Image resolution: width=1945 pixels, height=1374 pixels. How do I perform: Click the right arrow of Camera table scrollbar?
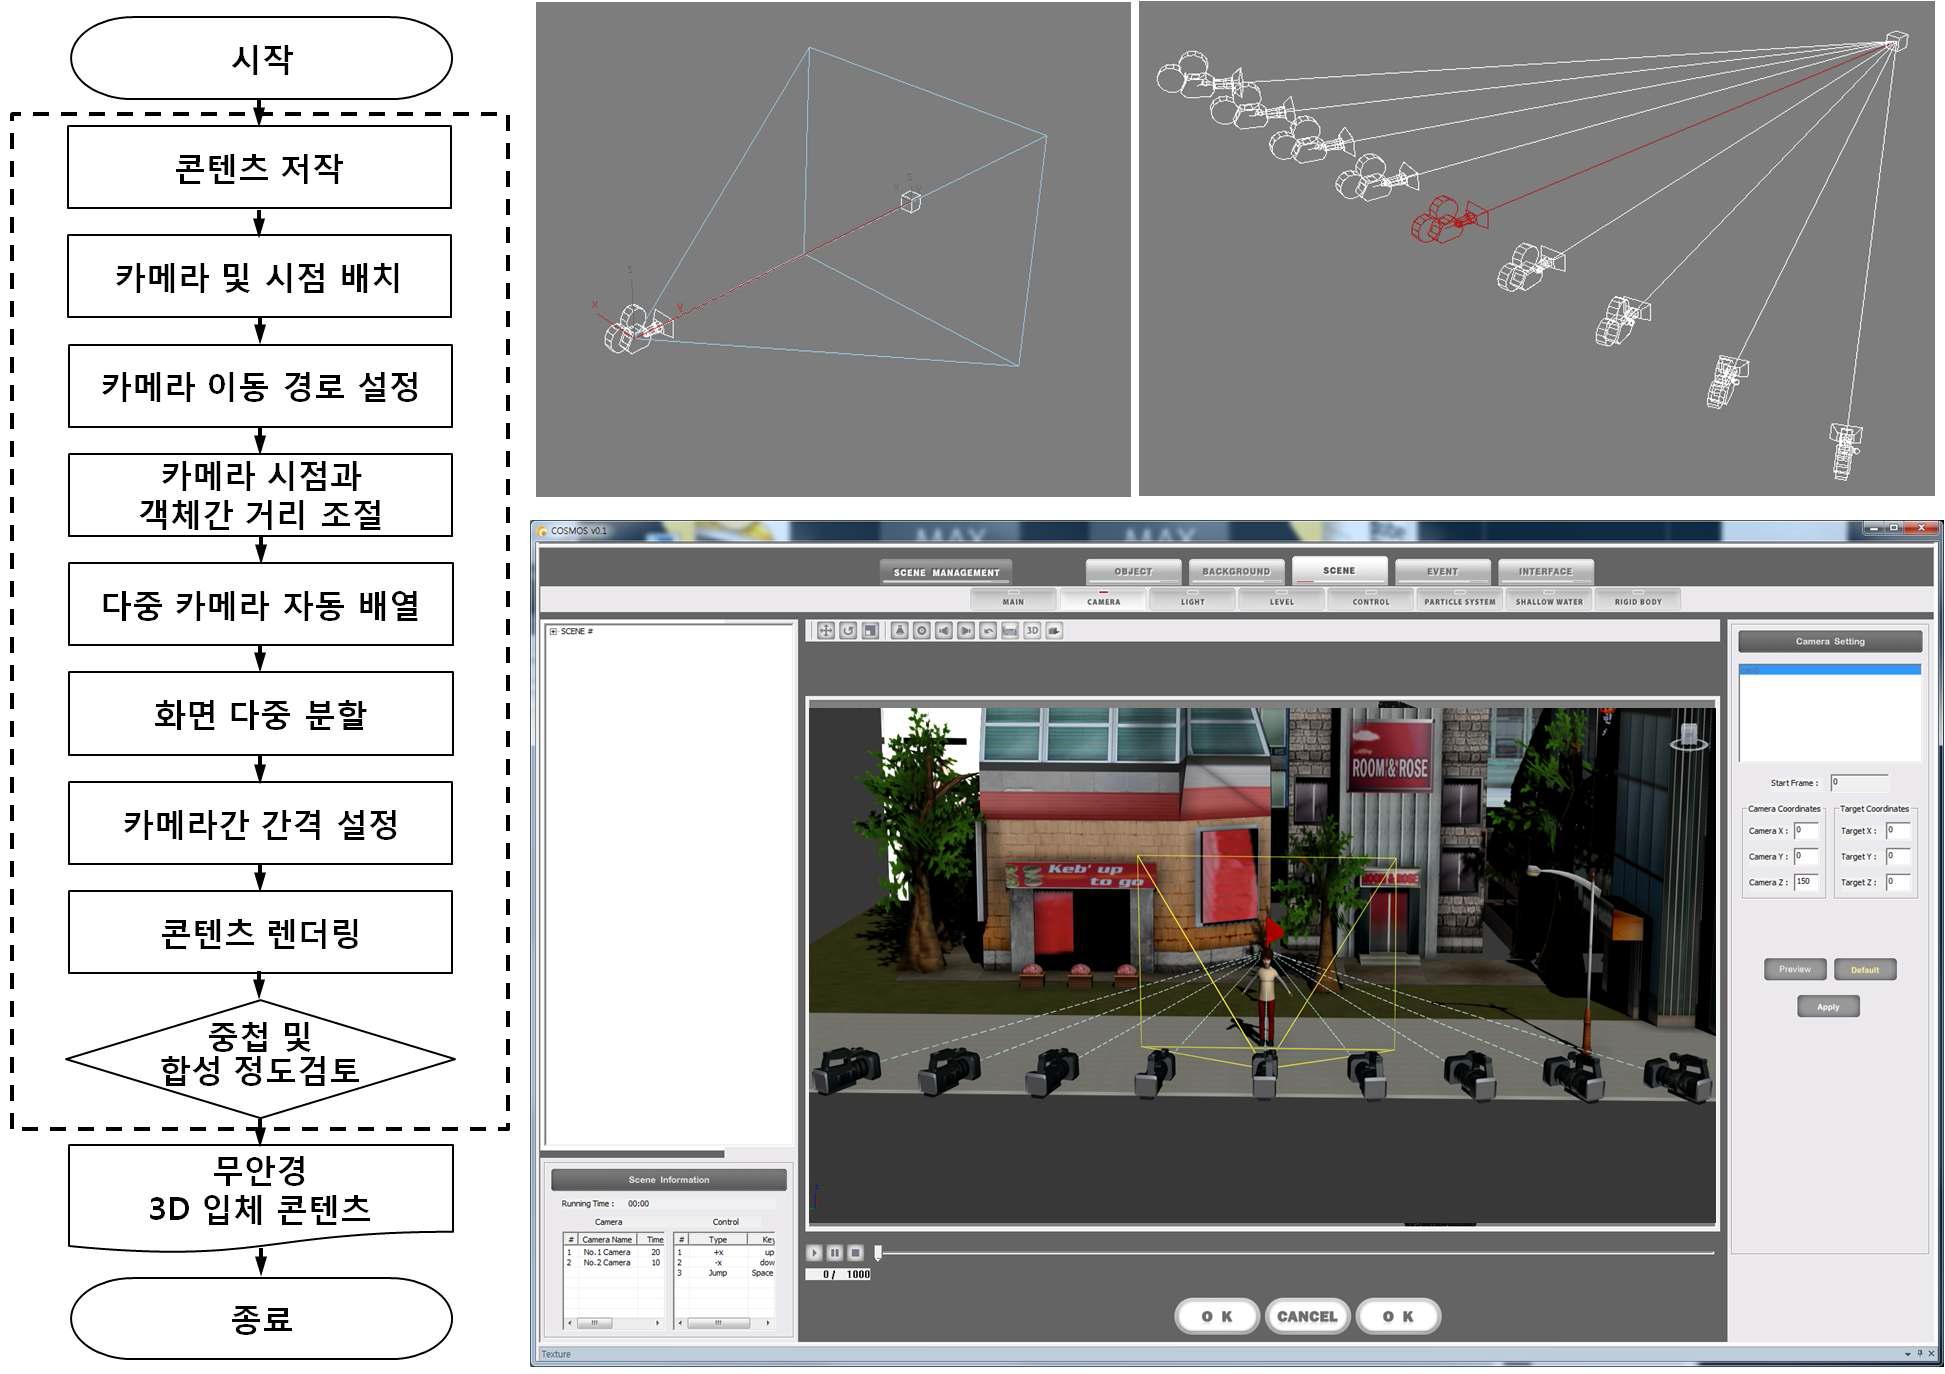point(657,1323)
